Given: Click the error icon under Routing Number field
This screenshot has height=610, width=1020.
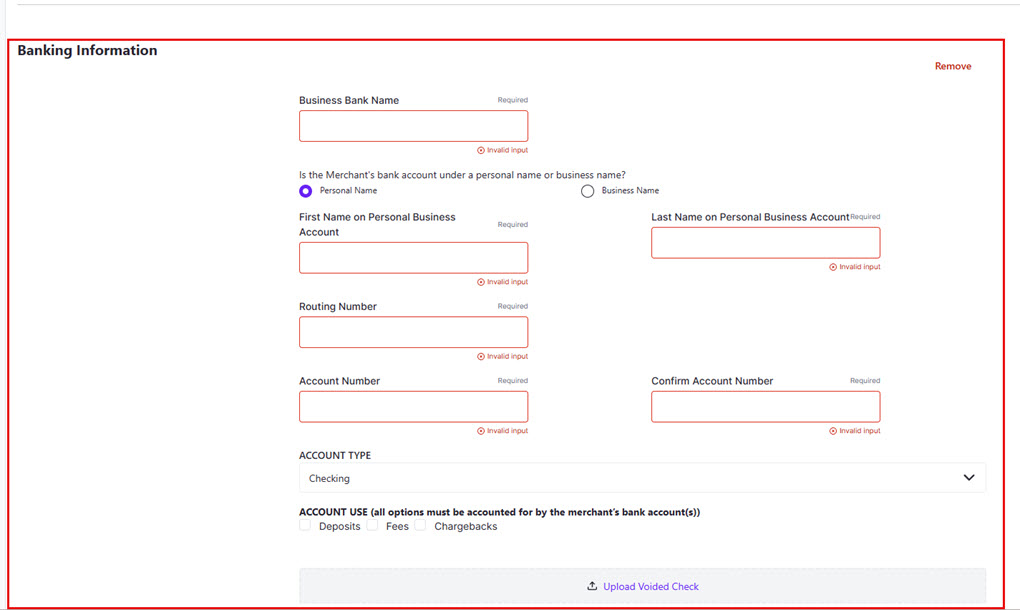Looking at the screenshot, I should point(481,356).
